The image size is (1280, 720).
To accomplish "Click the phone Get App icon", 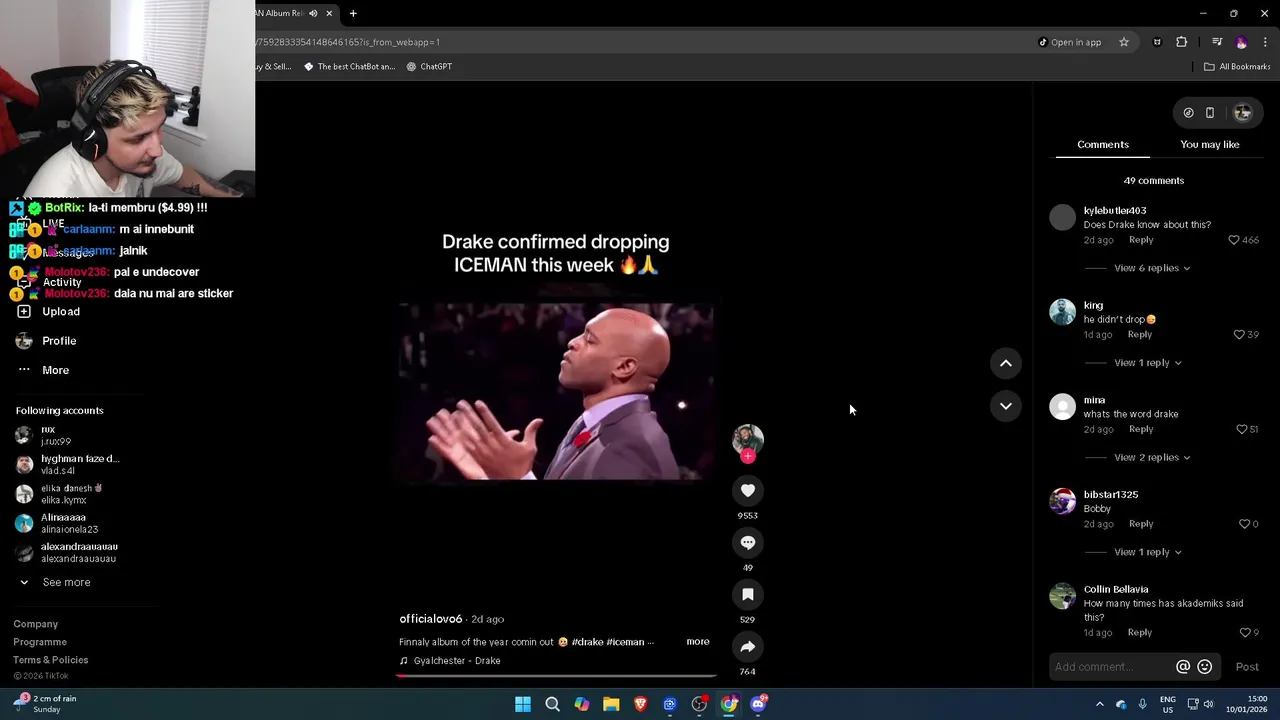I will click(1209, 113).
